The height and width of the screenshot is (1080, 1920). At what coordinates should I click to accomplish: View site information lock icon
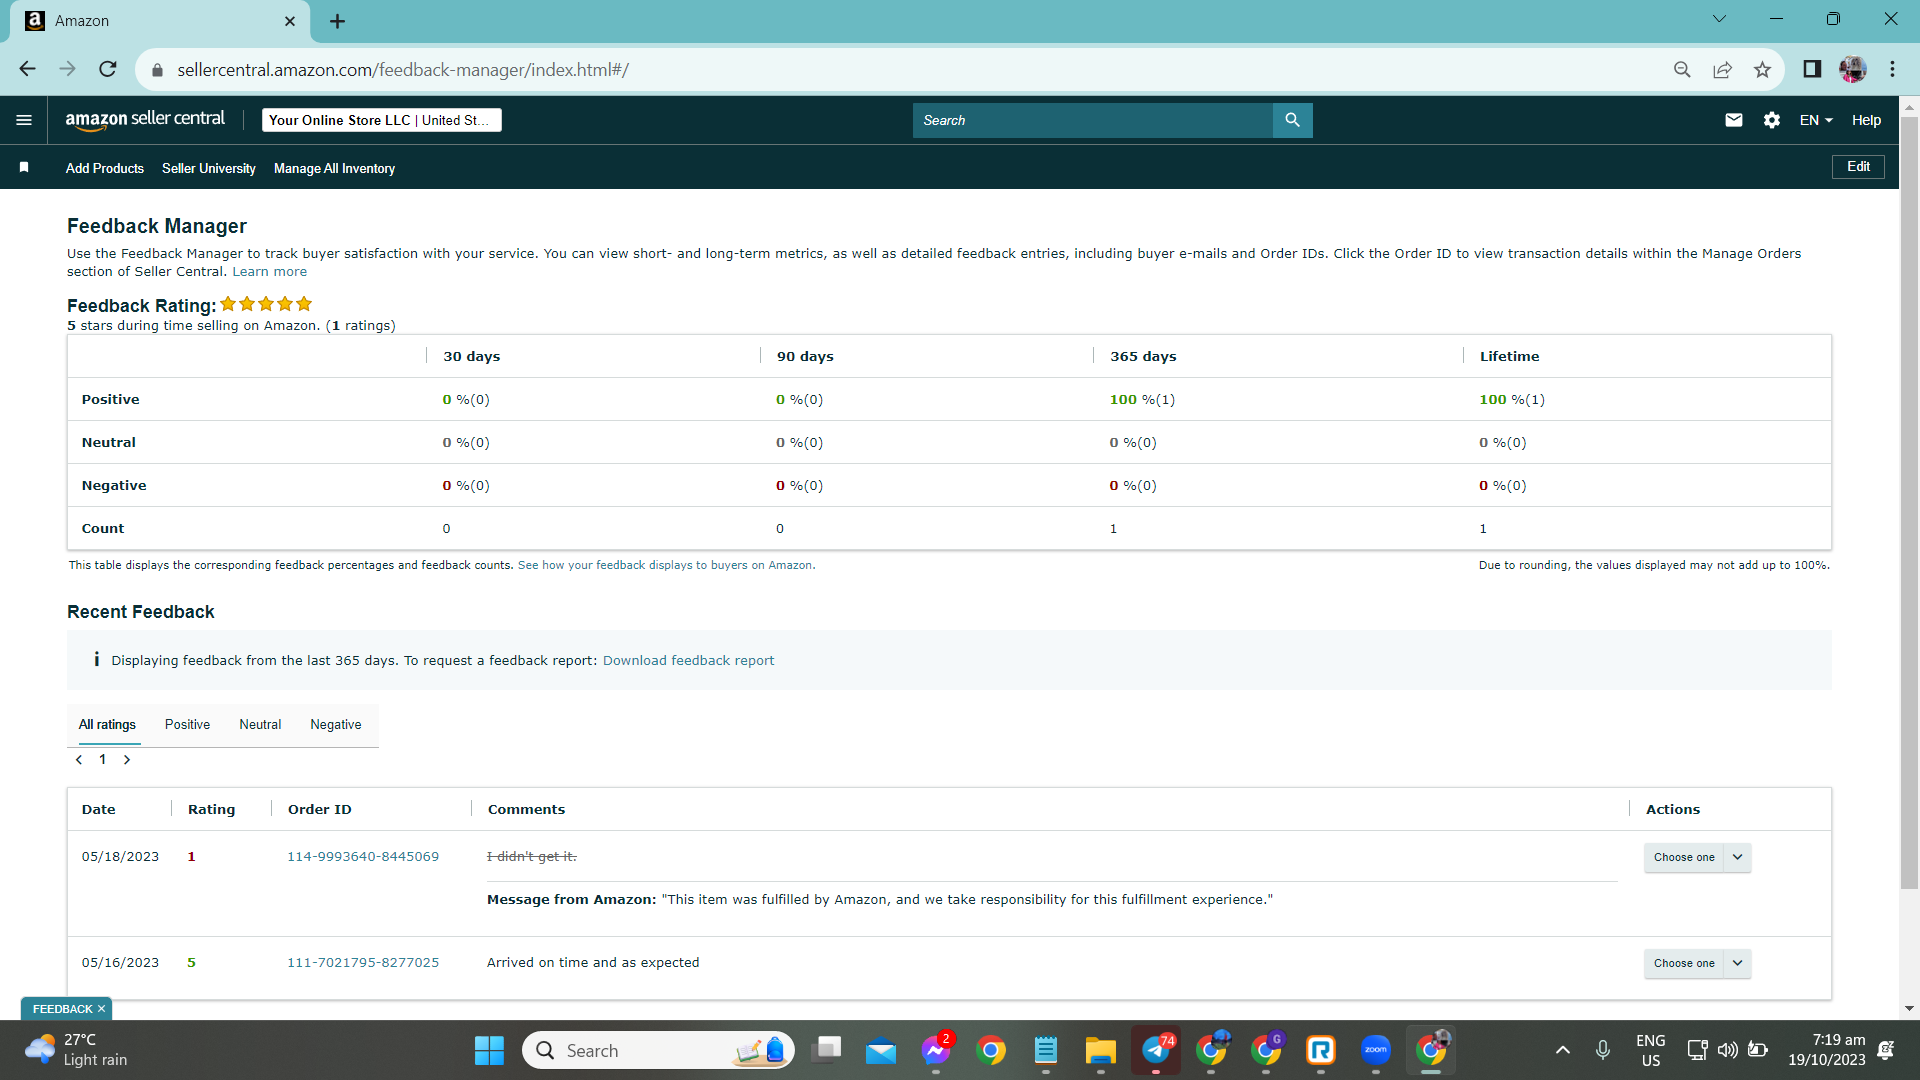(x=157, y=70)
